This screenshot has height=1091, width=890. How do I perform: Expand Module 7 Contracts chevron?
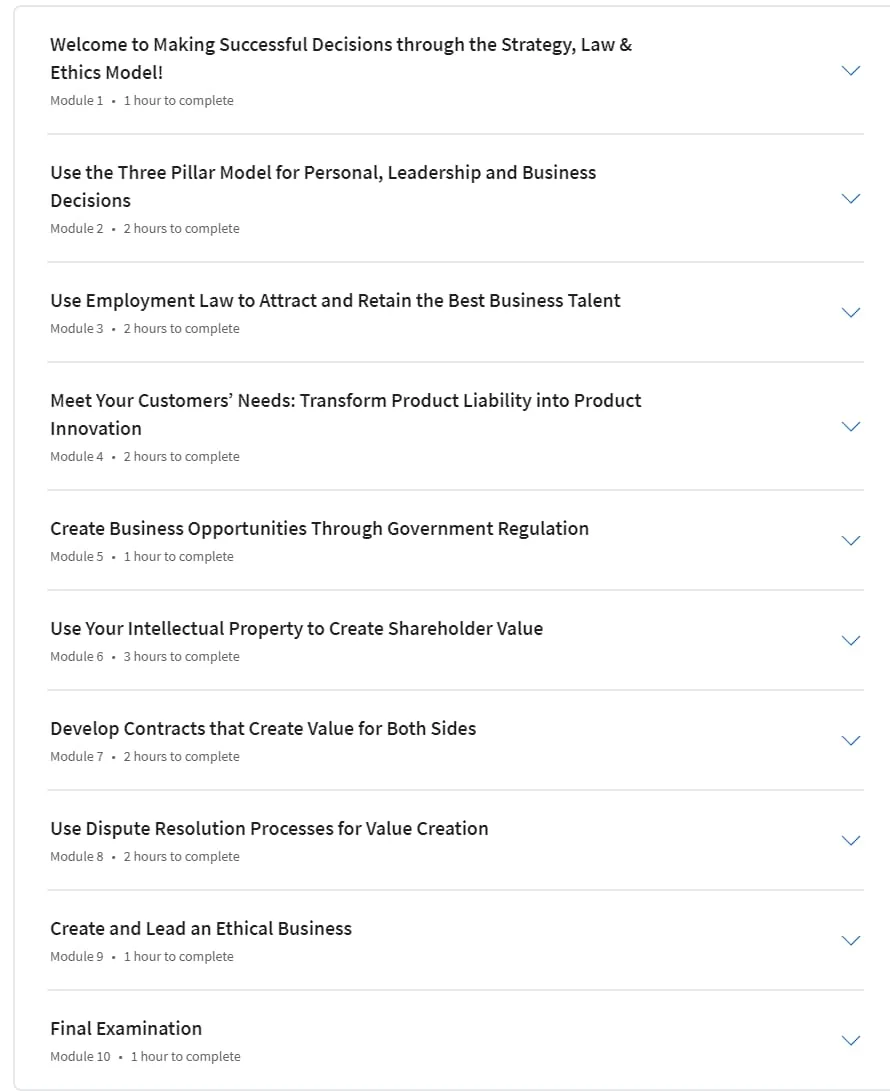tap(850, 740)
